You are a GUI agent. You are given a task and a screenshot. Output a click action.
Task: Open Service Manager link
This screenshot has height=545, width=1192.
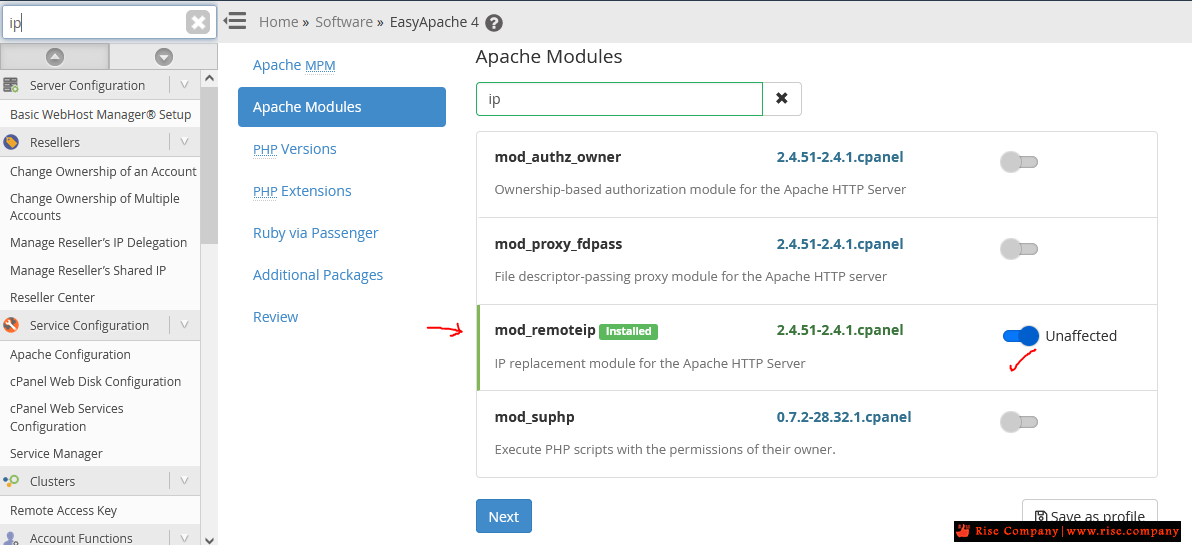tap(56, 454)
